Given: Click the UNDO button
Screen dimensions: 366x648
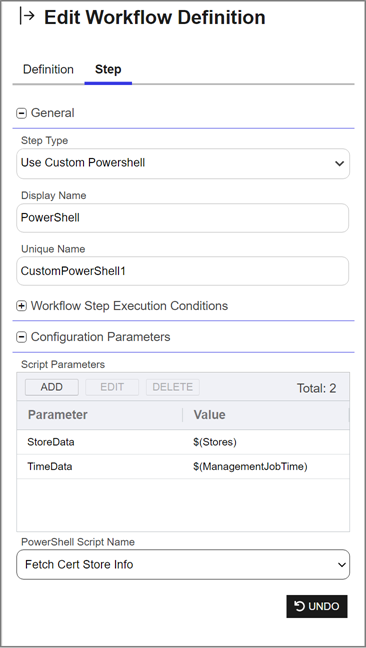Looking at the screenshot, I should pyautogui.click(x=317, y=606).
